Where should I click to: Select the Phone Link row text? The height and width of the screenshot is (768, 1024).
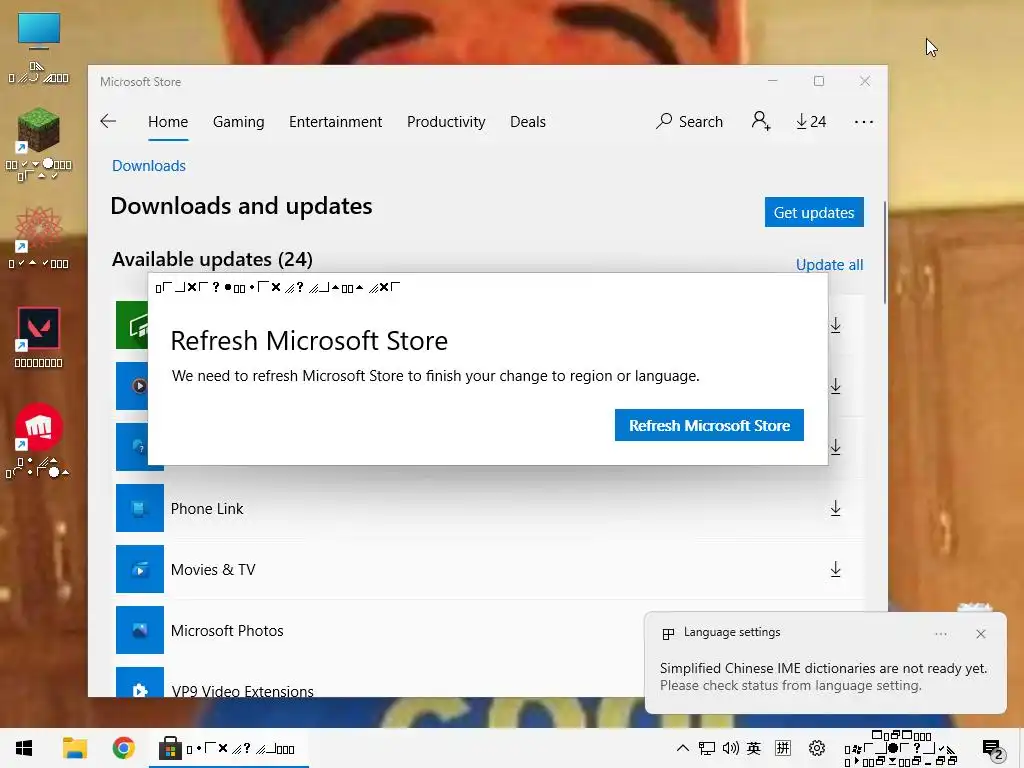207,509
